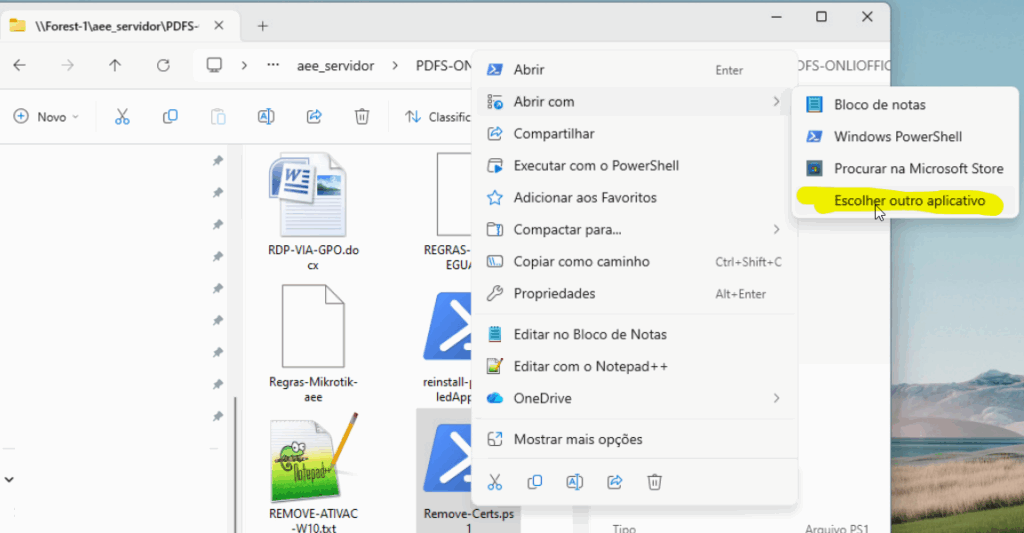Select Windows PowerShell in Abrir com
This screenshot has height=533, width=1024.
click(897, 137)
